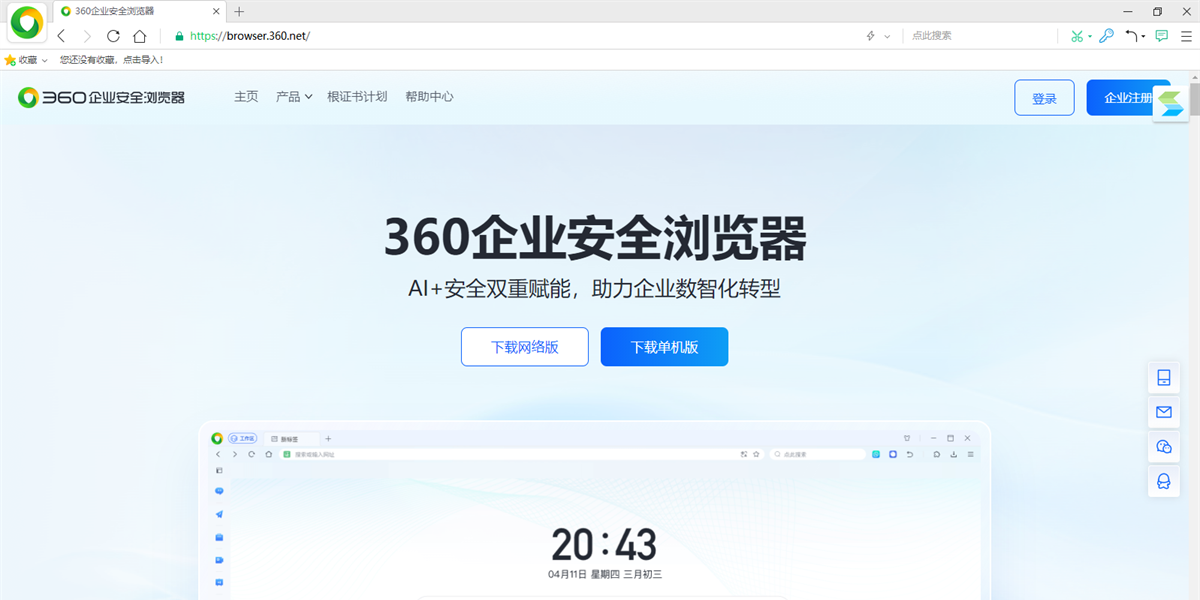1200x600 pixels.
Task: Expand the screenshot tool dropdown arrow
Action: [x=1089, y=35]
